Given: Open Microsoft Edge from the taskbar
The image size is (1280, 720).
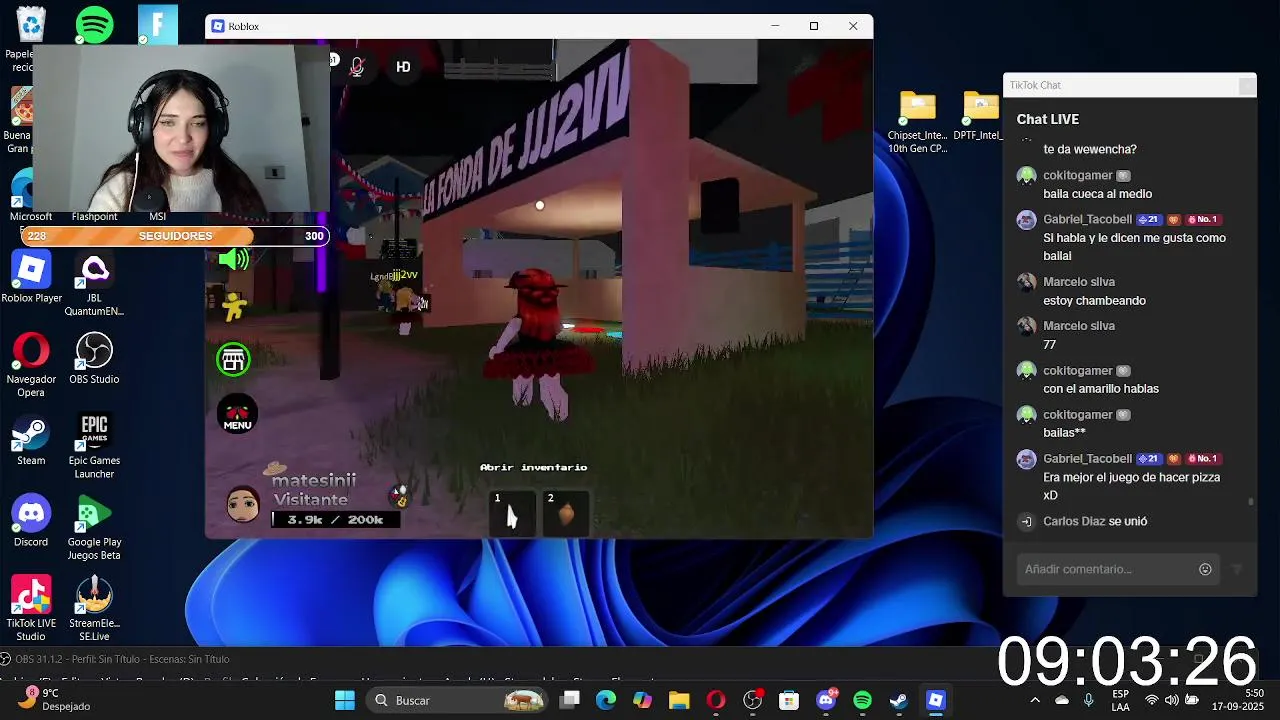Looking at the screenshot, I should [606, 700].
